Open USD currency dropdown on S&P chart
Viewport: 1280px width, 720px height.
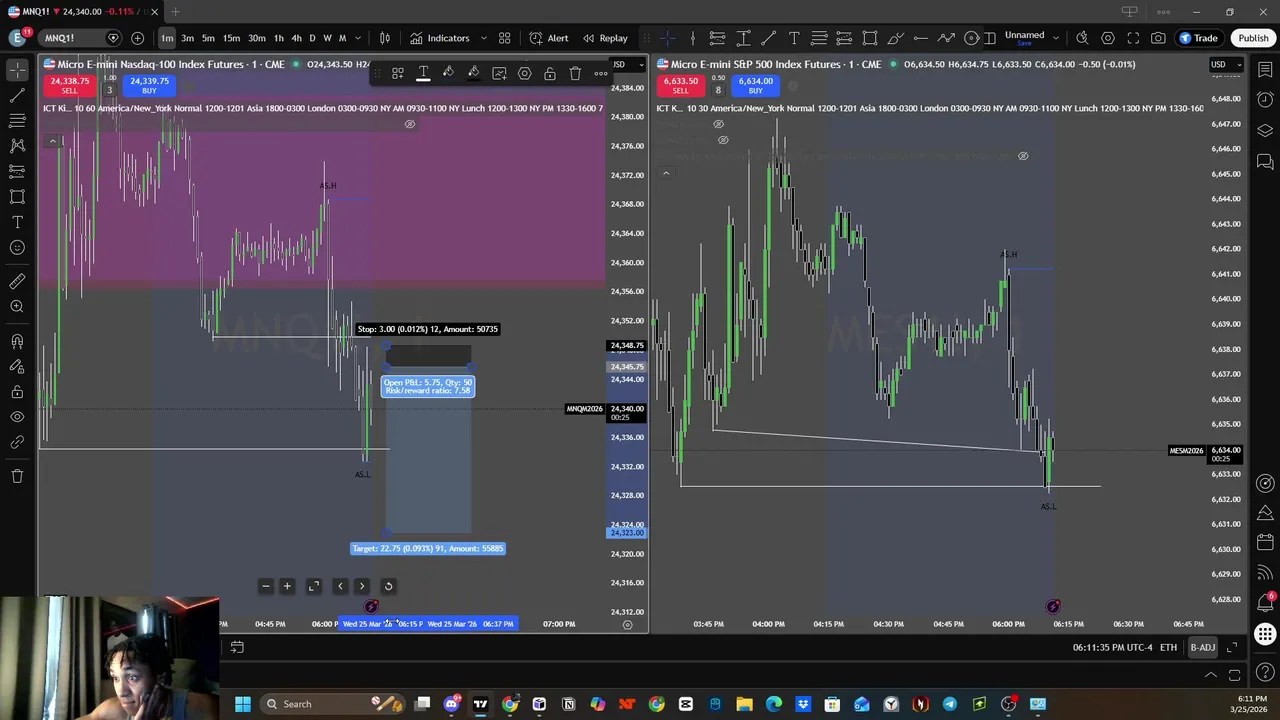pos(1225,65)
